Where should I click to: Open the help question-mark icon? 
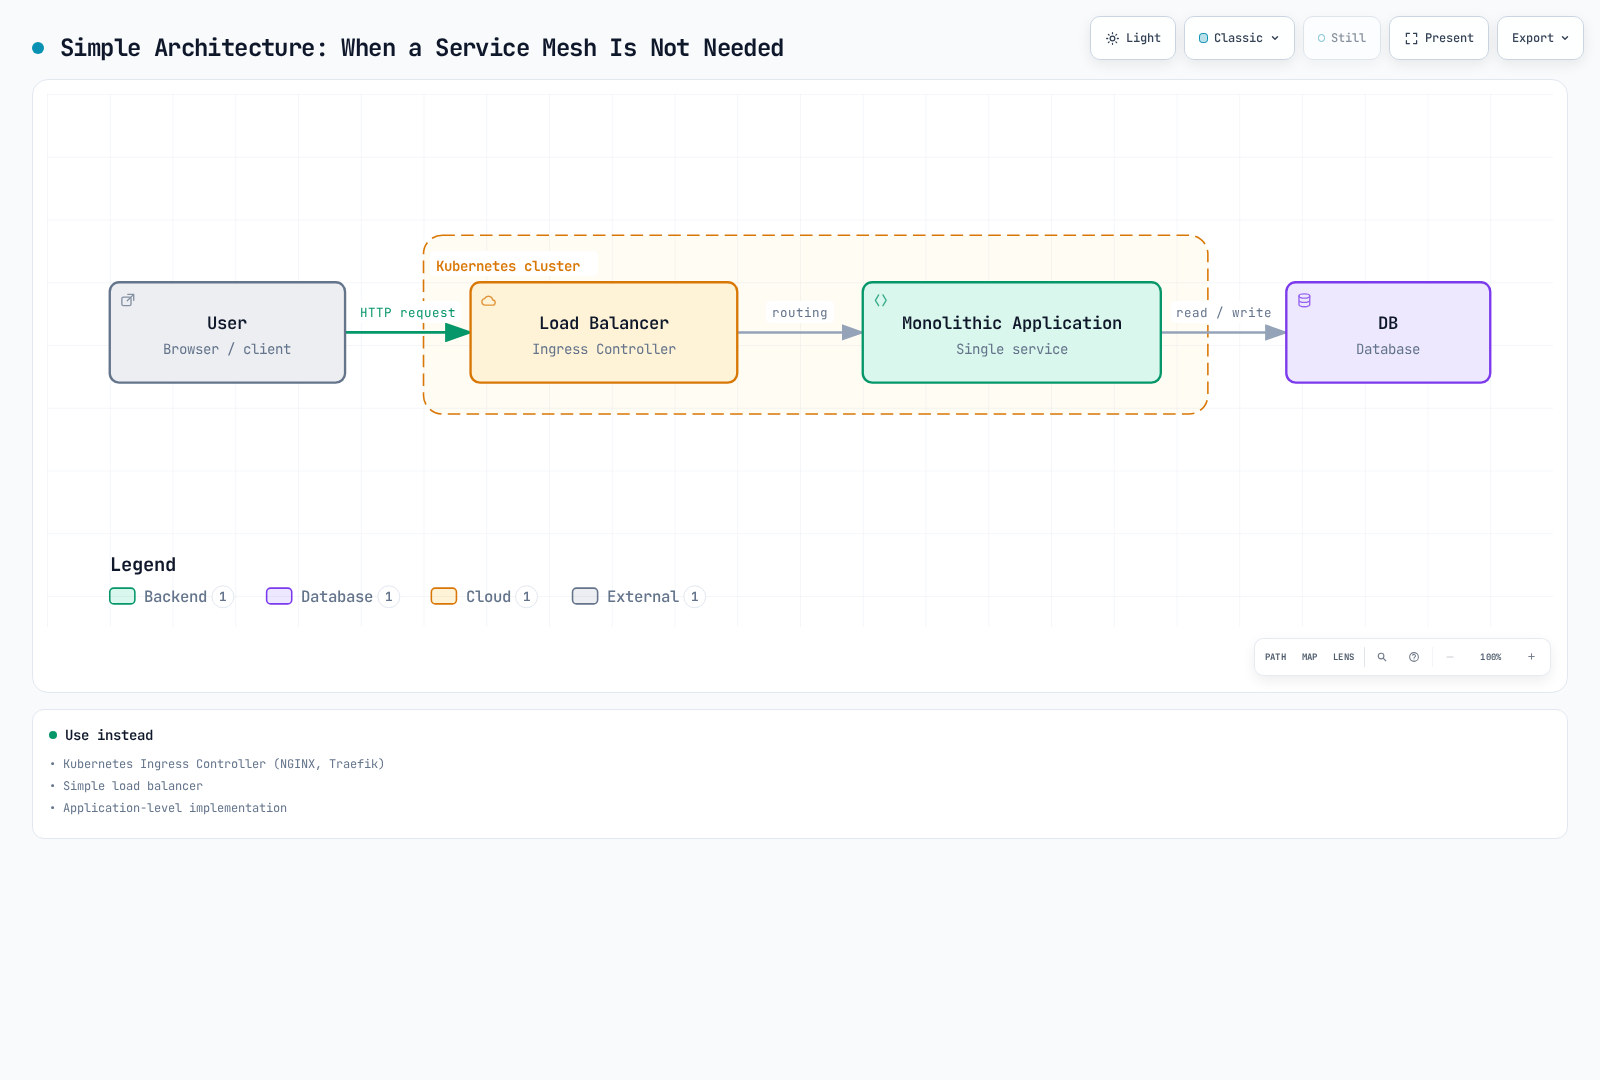pos(1414,657)
